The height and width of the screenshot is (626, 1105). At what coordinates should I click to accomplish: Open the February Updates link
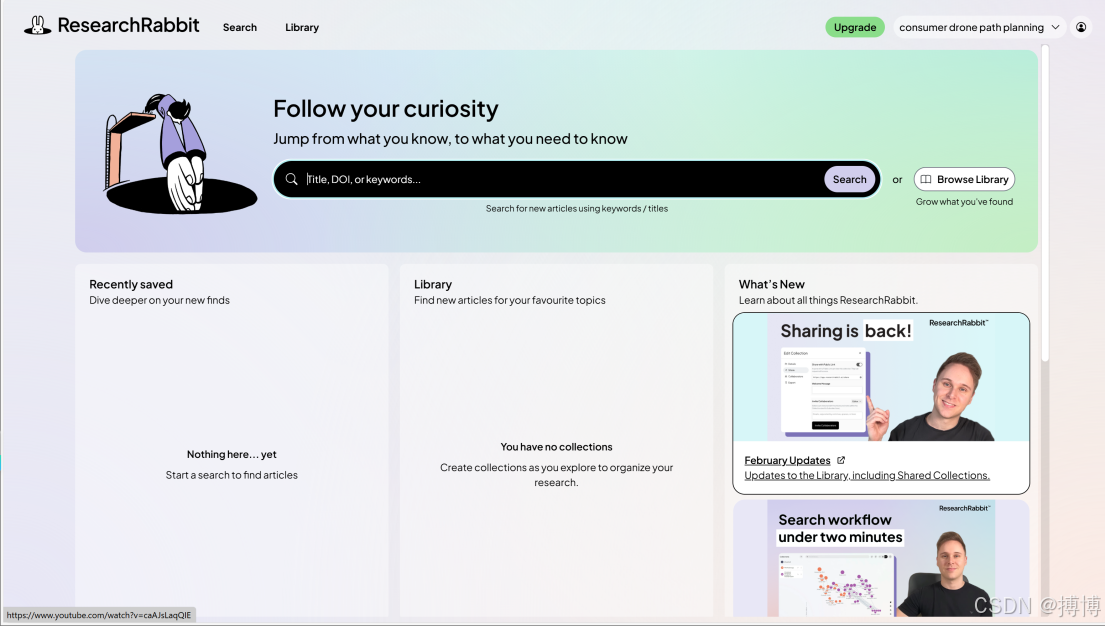coord(787,460)
